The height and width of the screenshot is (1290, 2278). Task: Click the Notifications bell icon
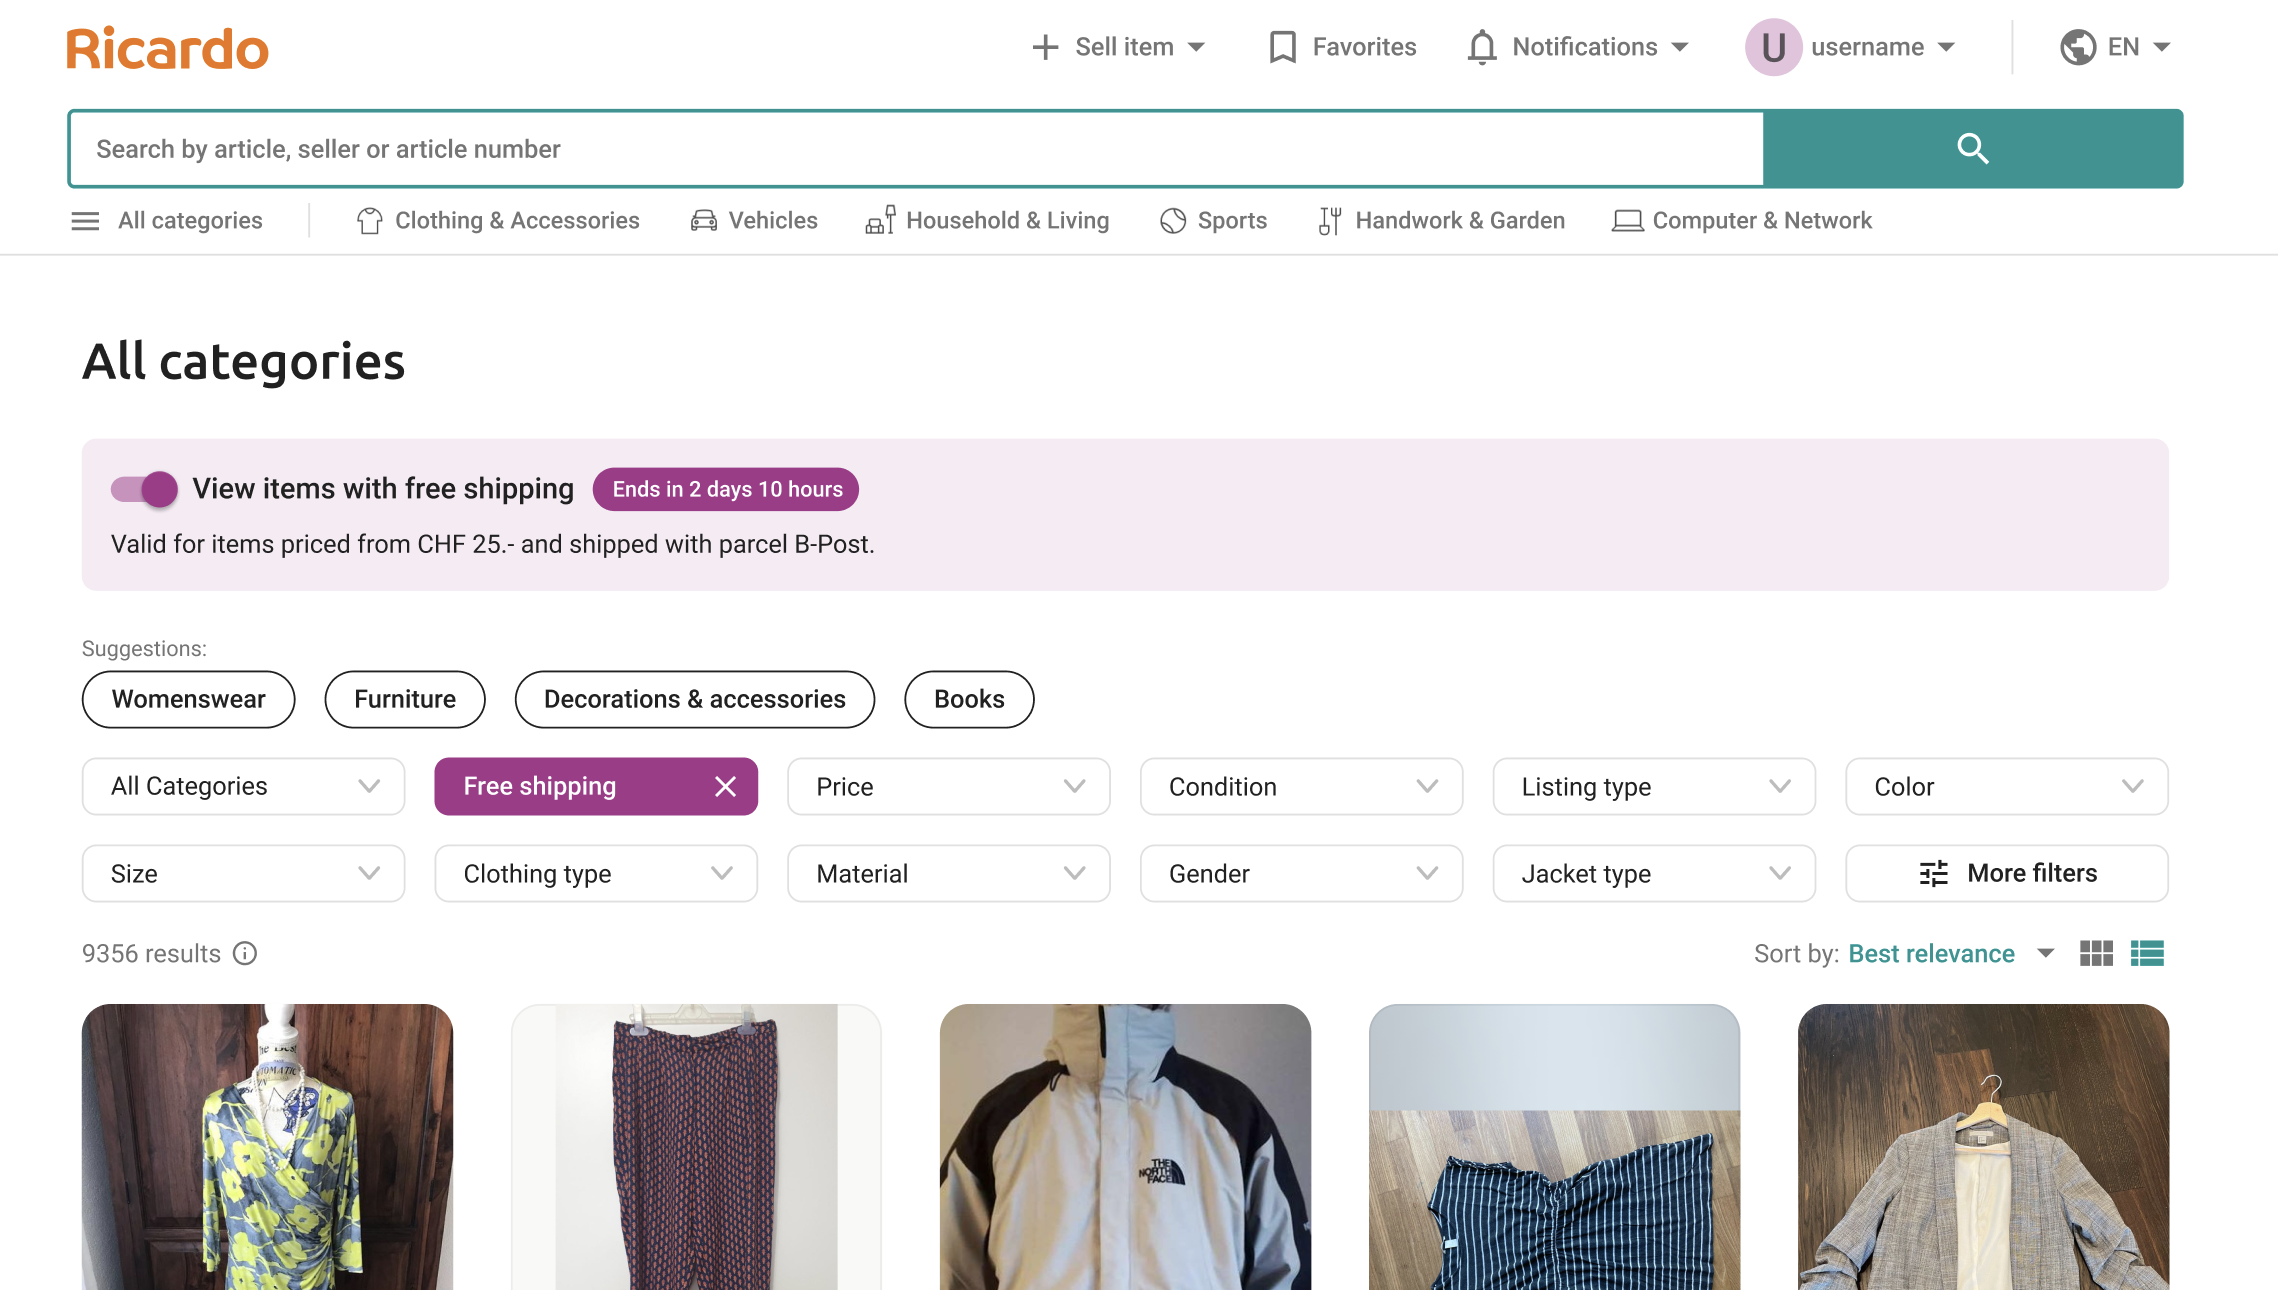1482,47
